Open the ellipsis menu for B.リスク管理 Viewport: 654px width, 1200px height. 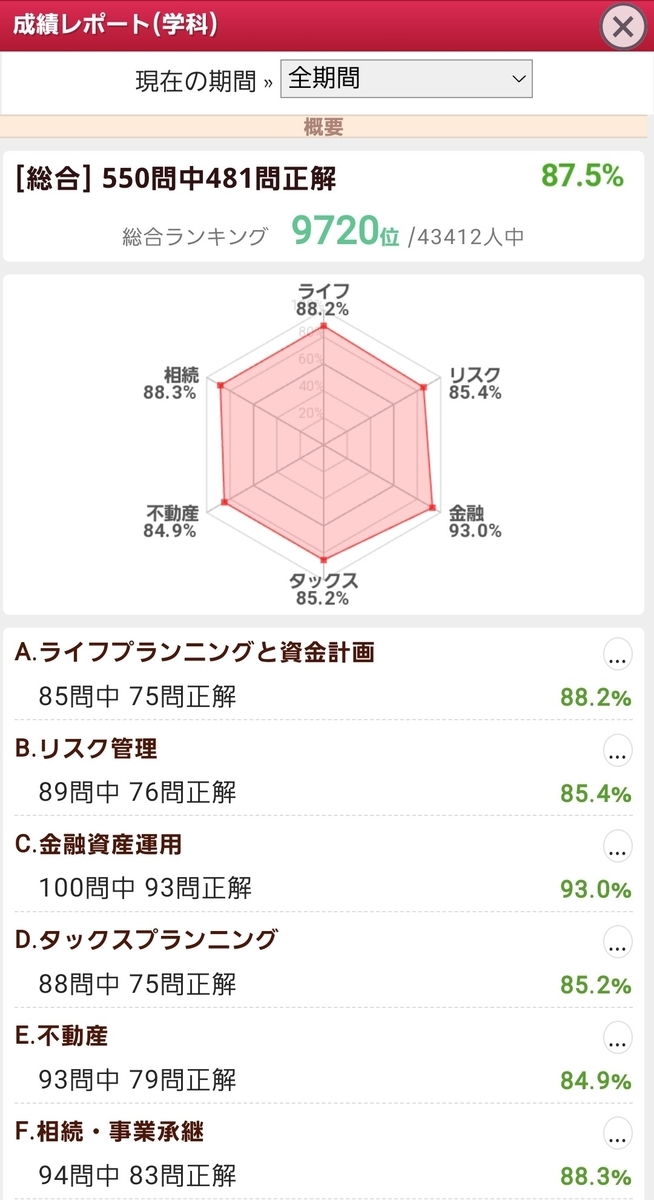click(618, 750)
